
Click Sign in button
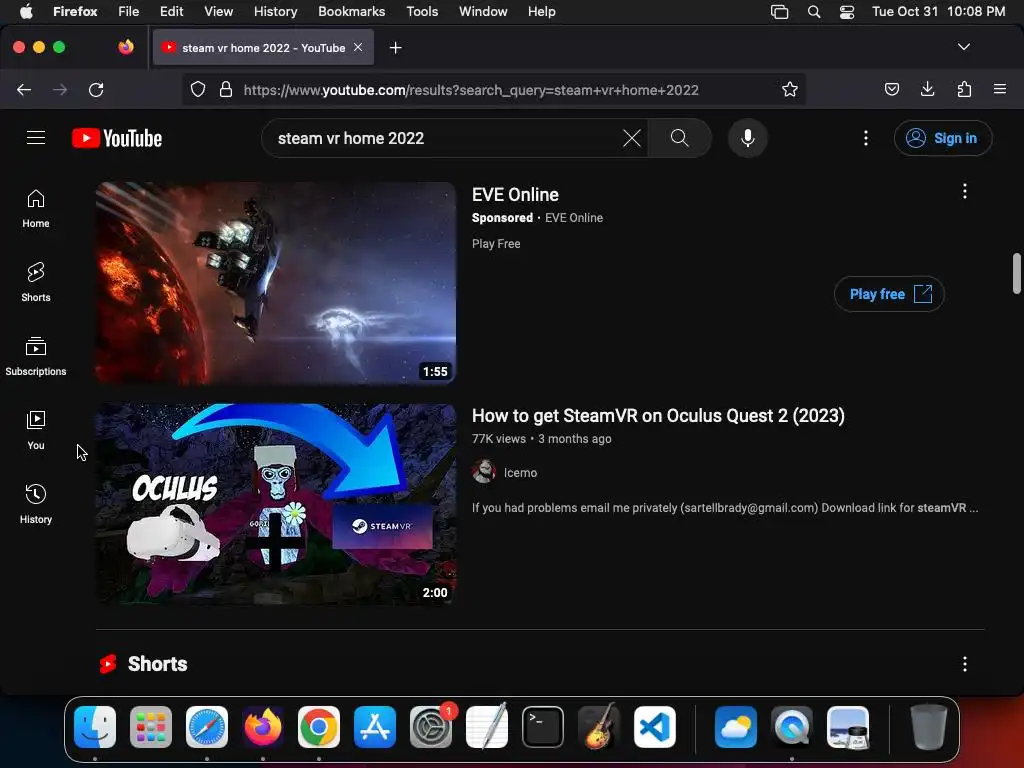coord(942,138)
